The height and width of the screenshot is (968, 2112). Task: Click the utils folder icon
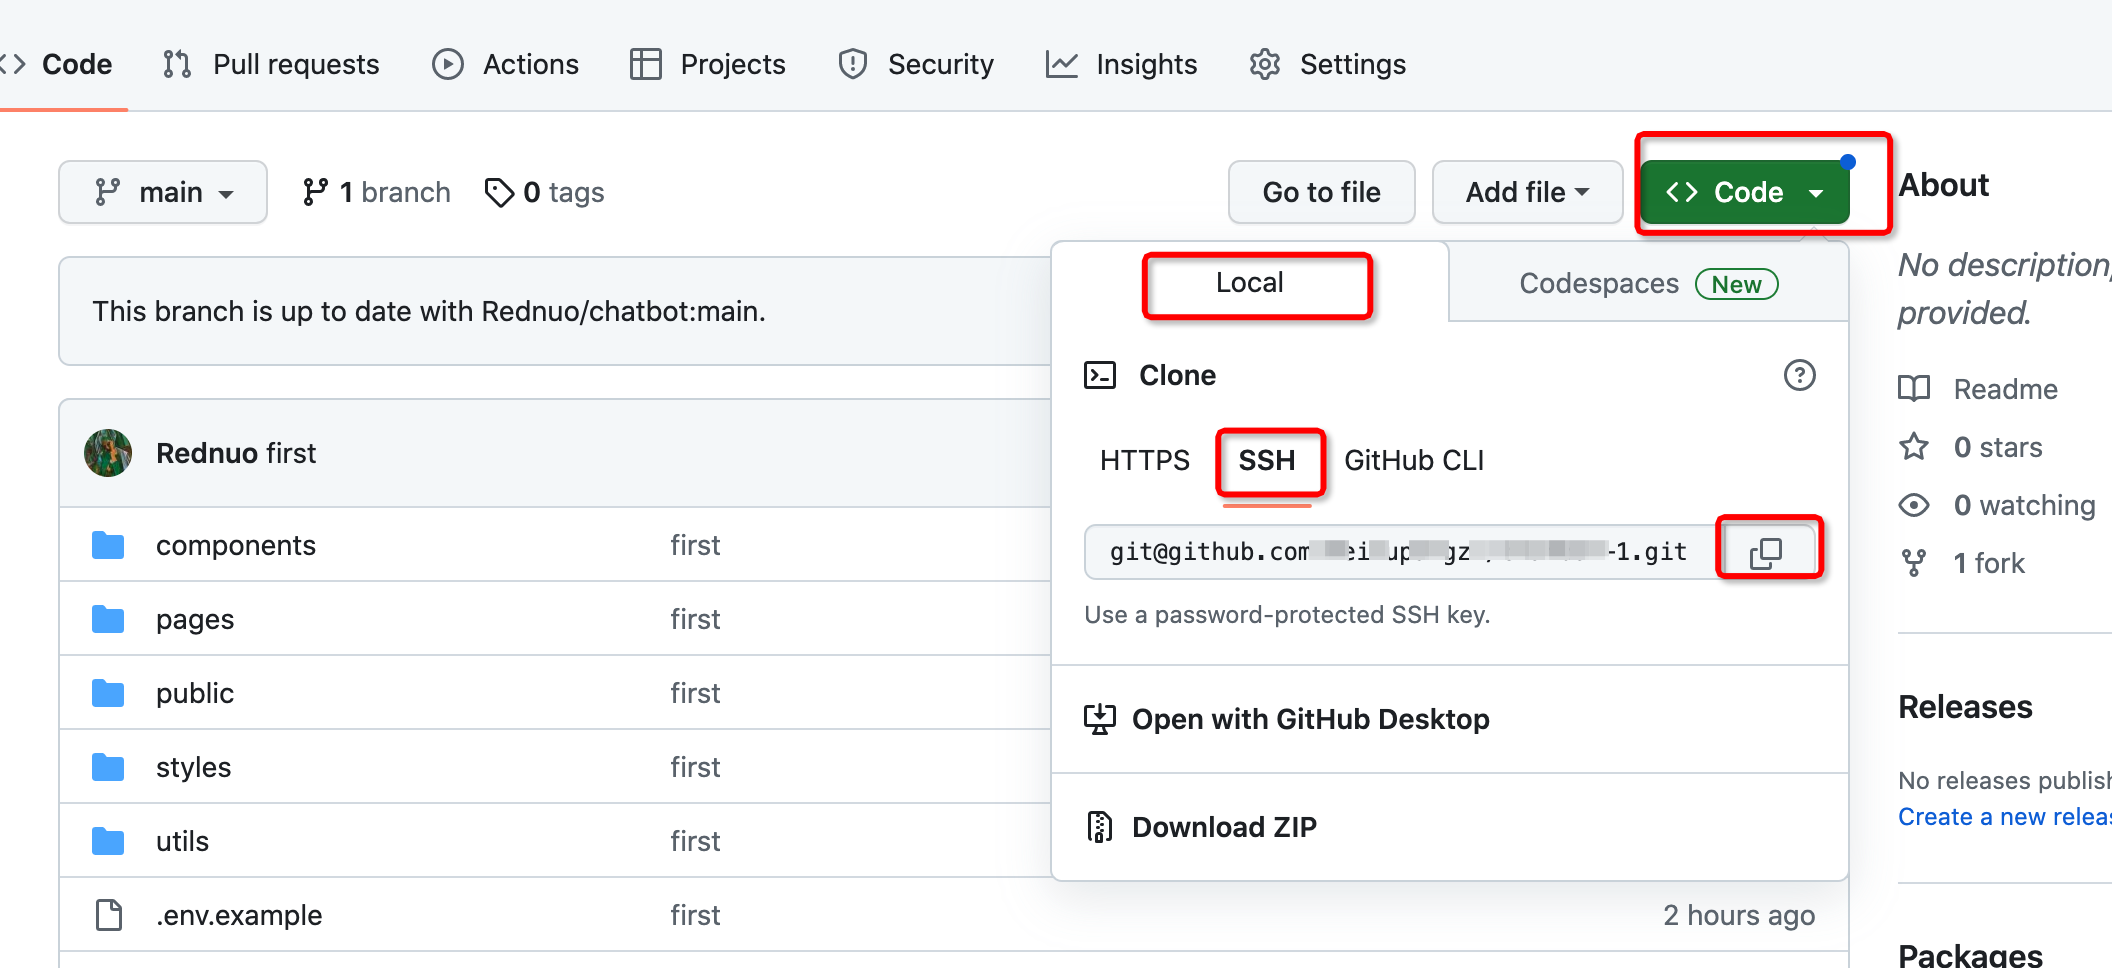[108, 841]
